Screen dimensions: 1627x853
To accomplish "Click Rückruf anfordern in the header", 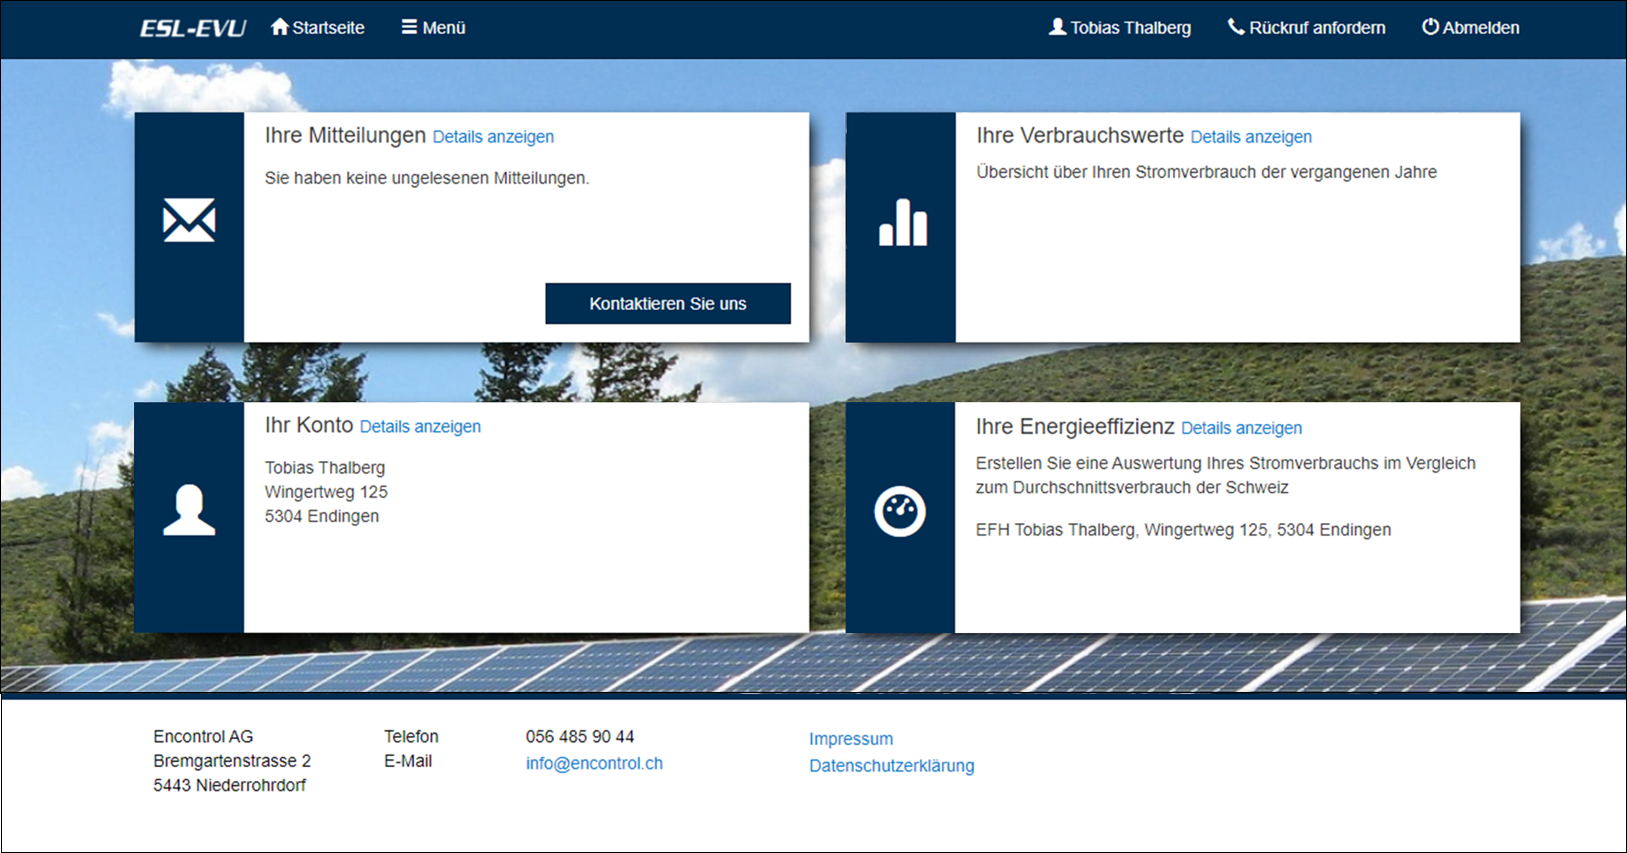I will [1307, 28].
